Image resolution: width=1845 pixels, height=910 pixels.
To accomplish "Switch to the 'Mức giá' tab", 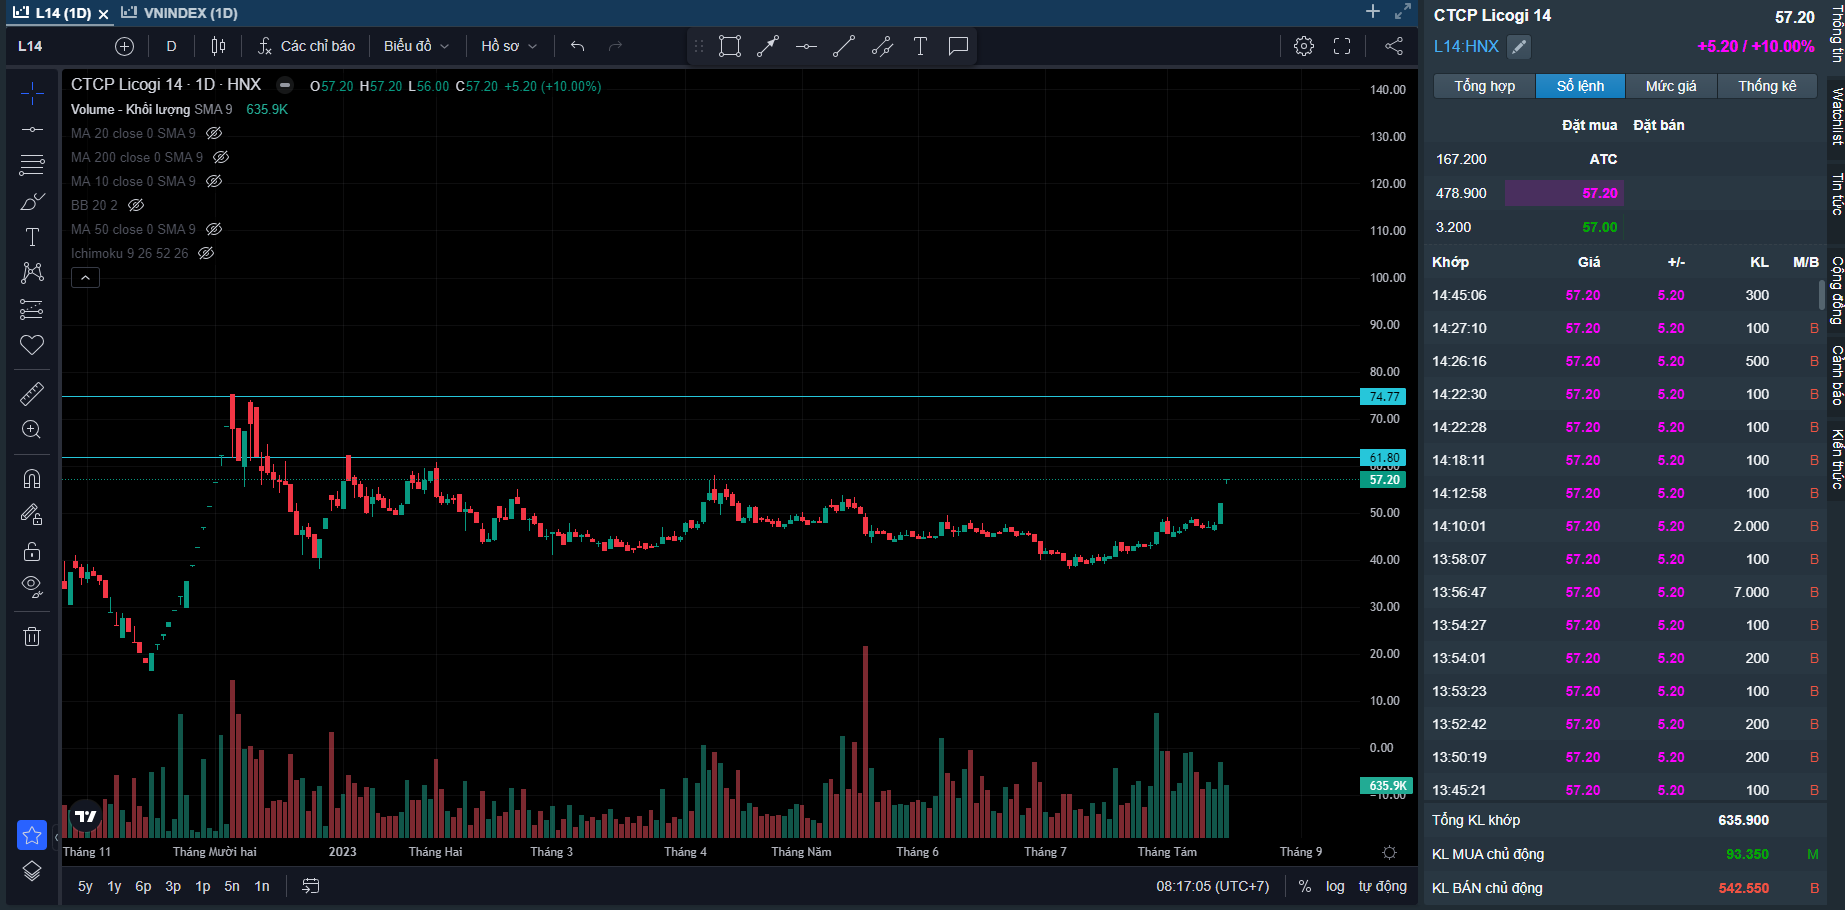I will pyautogui.click(x=1671, y=86).
